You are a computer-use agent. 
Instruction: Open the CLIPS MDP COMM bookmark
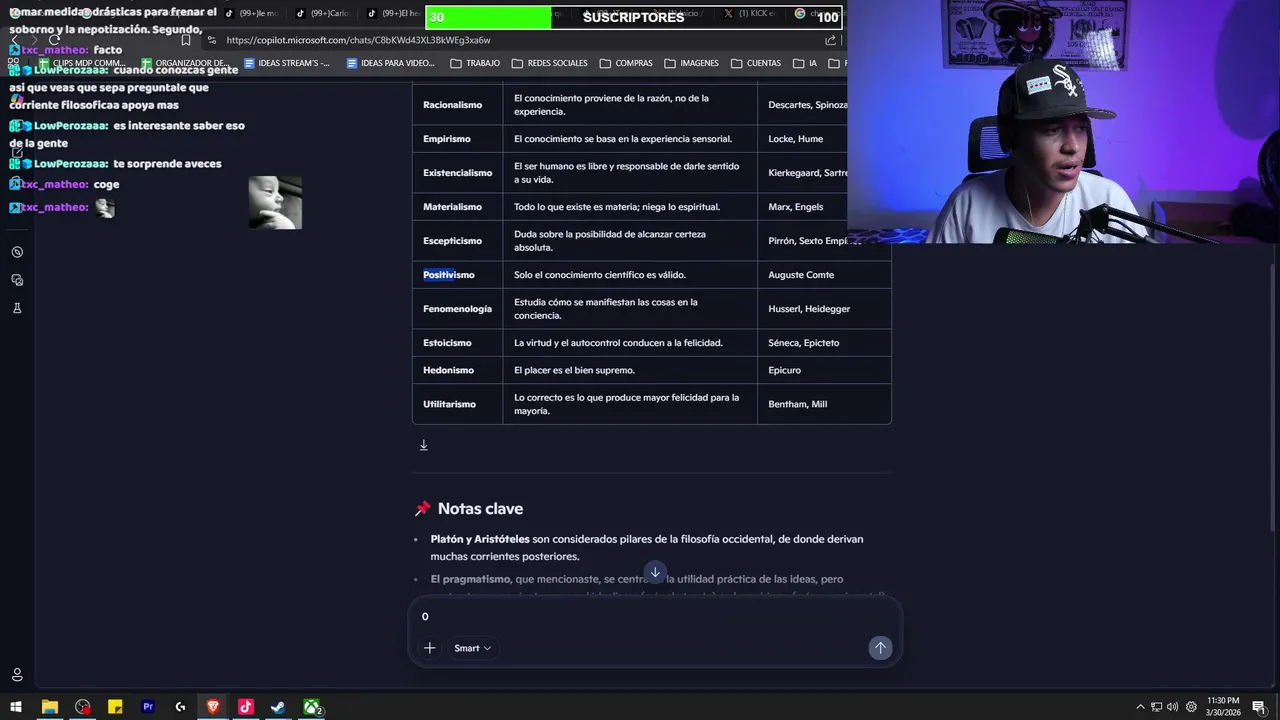coord(81,63)
